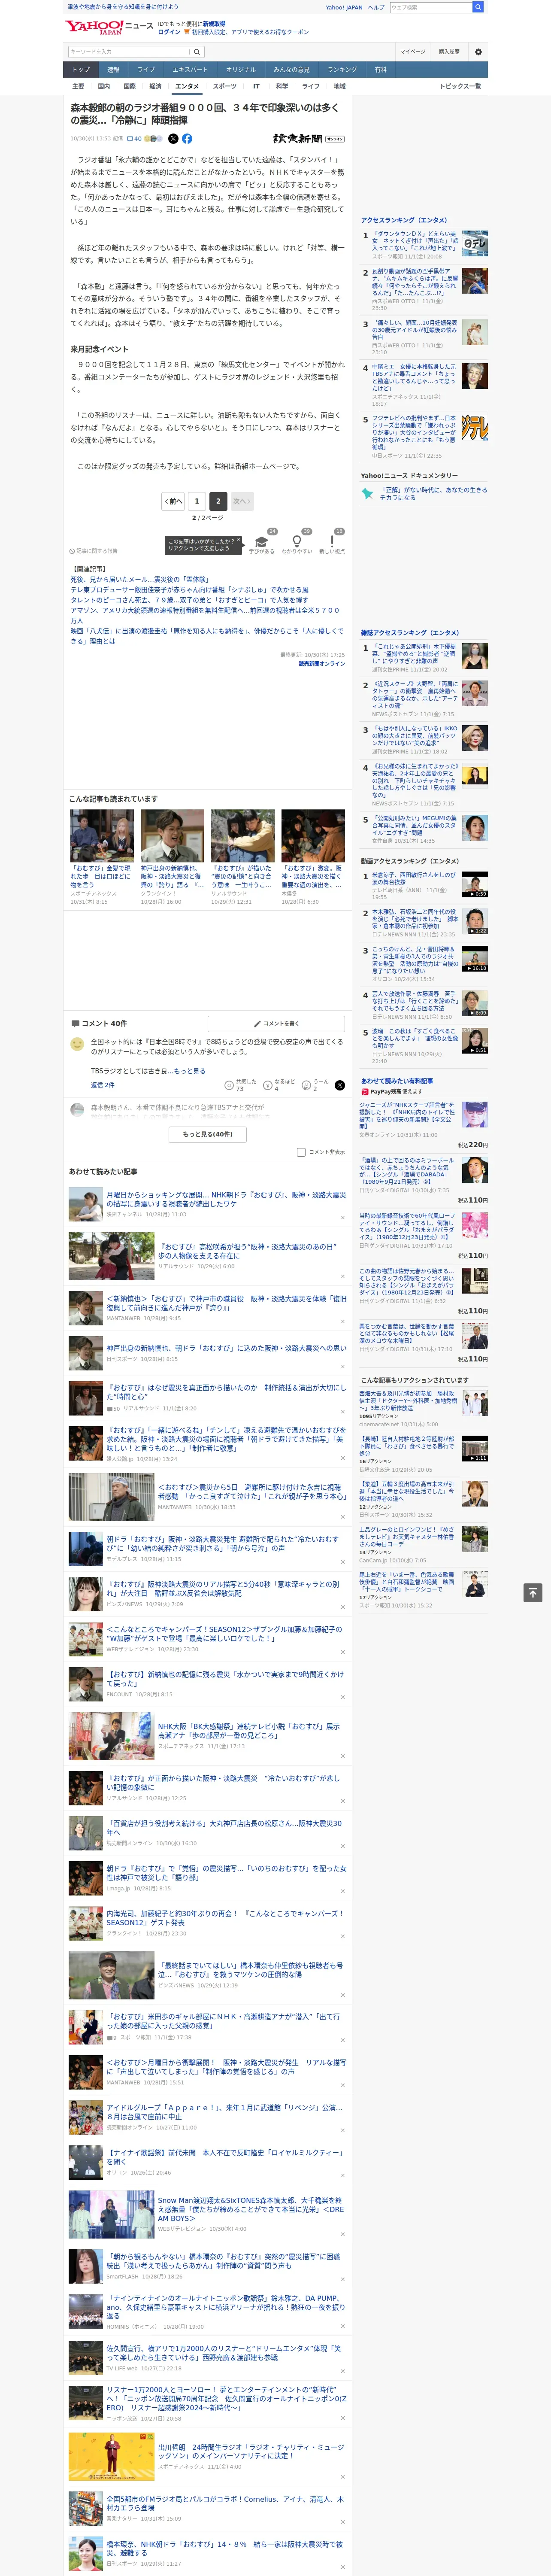Open the トップ tab
This screenshot has height=2576, width=551.
pyautogui.click(x=81, y=69)
